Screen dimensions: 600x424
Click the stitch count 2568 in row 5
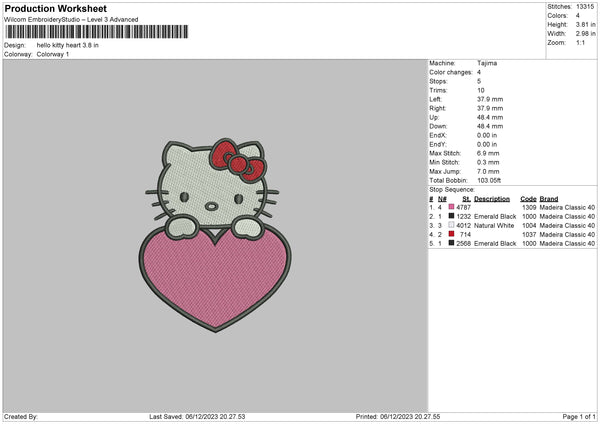click(463, 244)
